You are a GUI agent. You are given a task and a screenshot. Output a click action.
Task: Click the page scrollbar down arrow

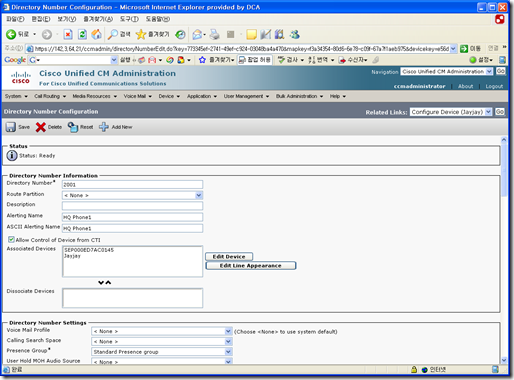coord(504,360)
